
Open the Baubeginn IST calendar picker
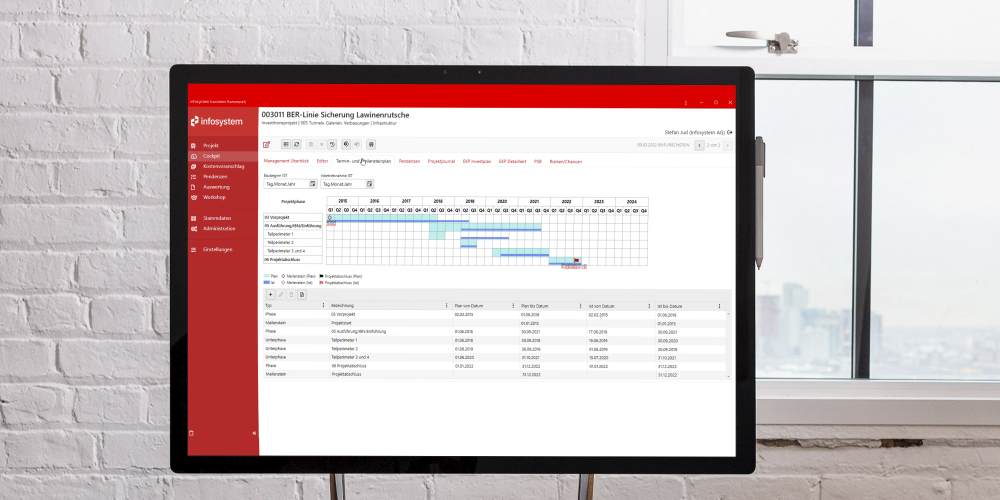(312, 184)
